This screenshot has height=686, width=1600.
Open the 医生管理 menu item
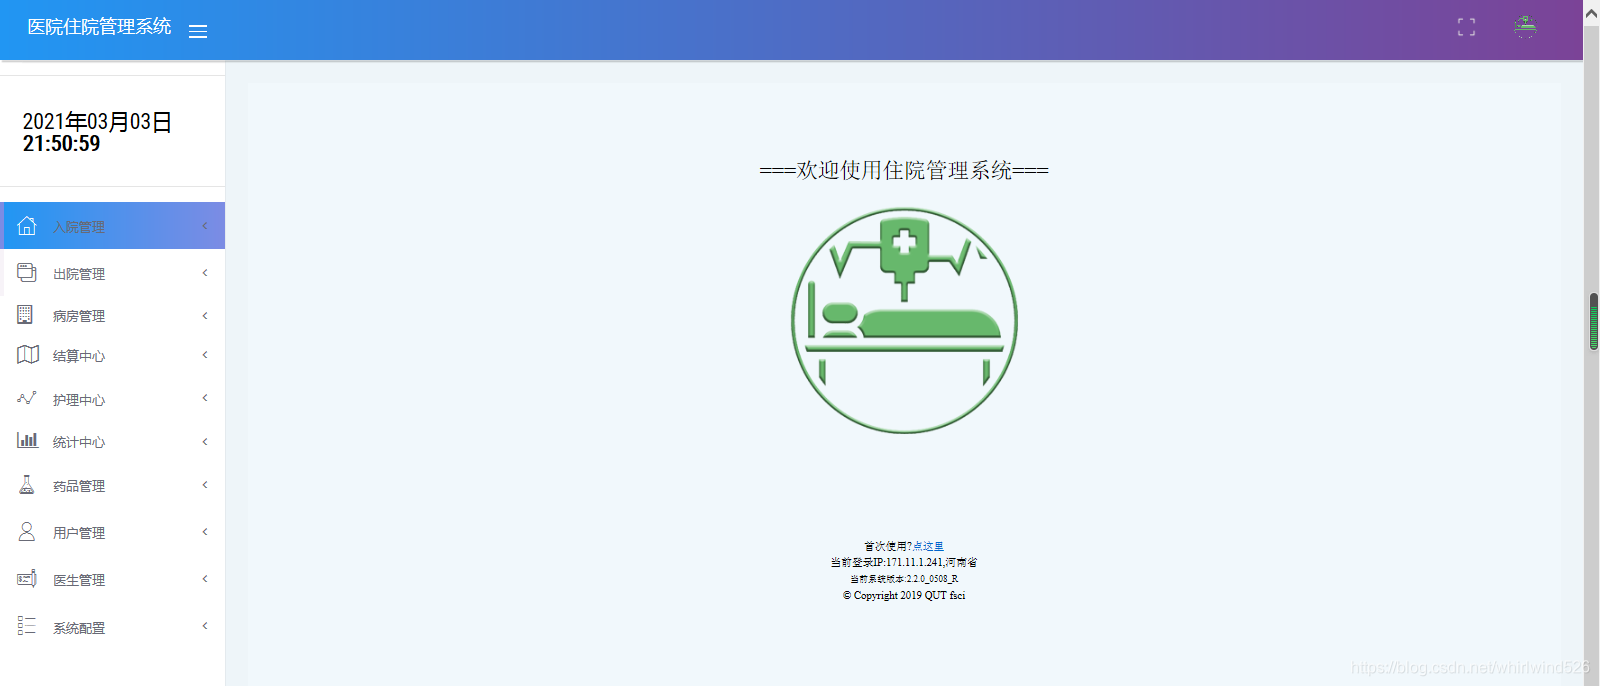pos(113,580)
